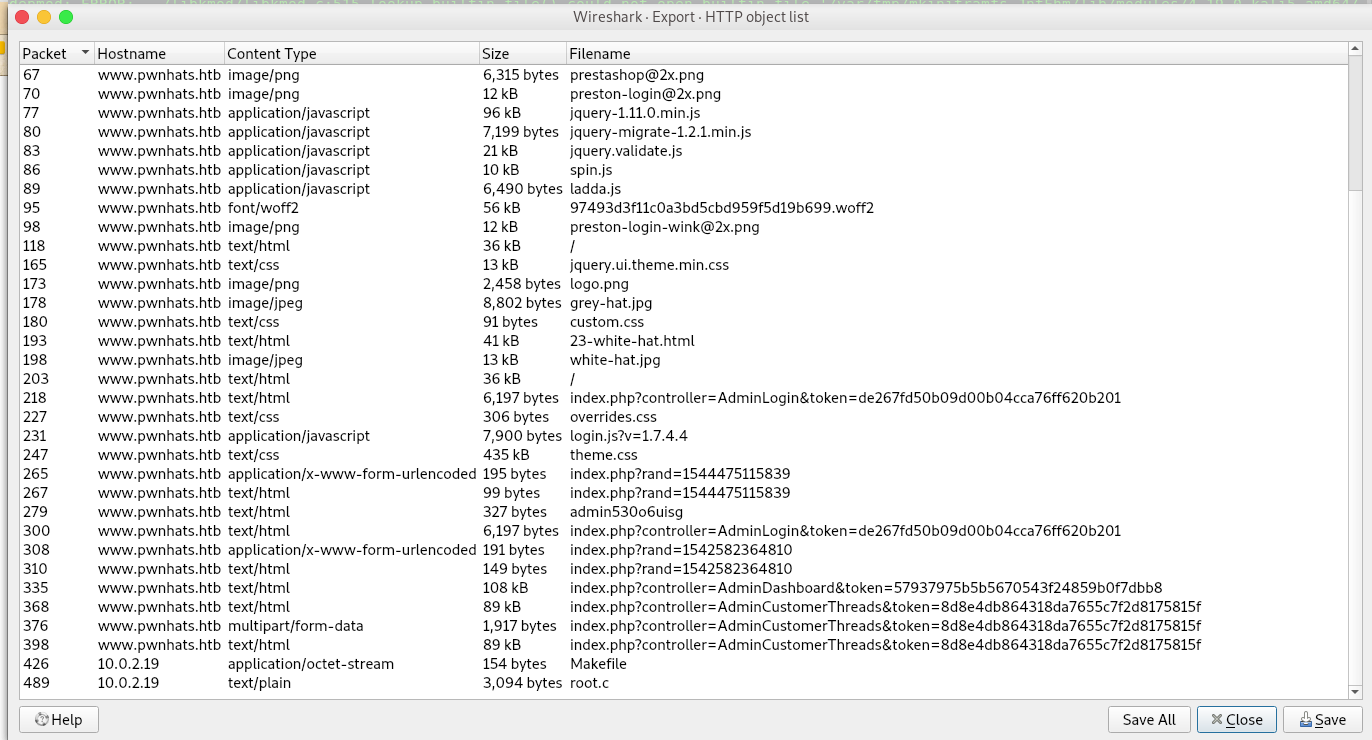Click the Close button to dismiss the dialog
Screen dimensions: 1372x740
pyautogui.click(x=1236, y=719)
